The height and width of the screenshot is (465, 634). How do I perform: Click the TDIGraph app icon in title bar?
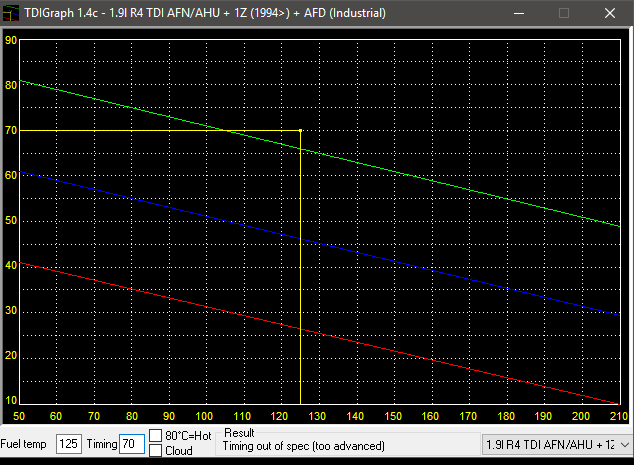pos(12,15)
